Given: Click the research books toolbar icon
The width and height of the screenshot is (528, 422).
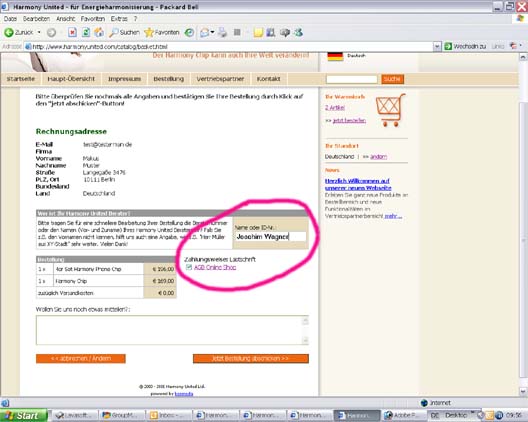Looking at the screenshot, I should click(271, 32).
